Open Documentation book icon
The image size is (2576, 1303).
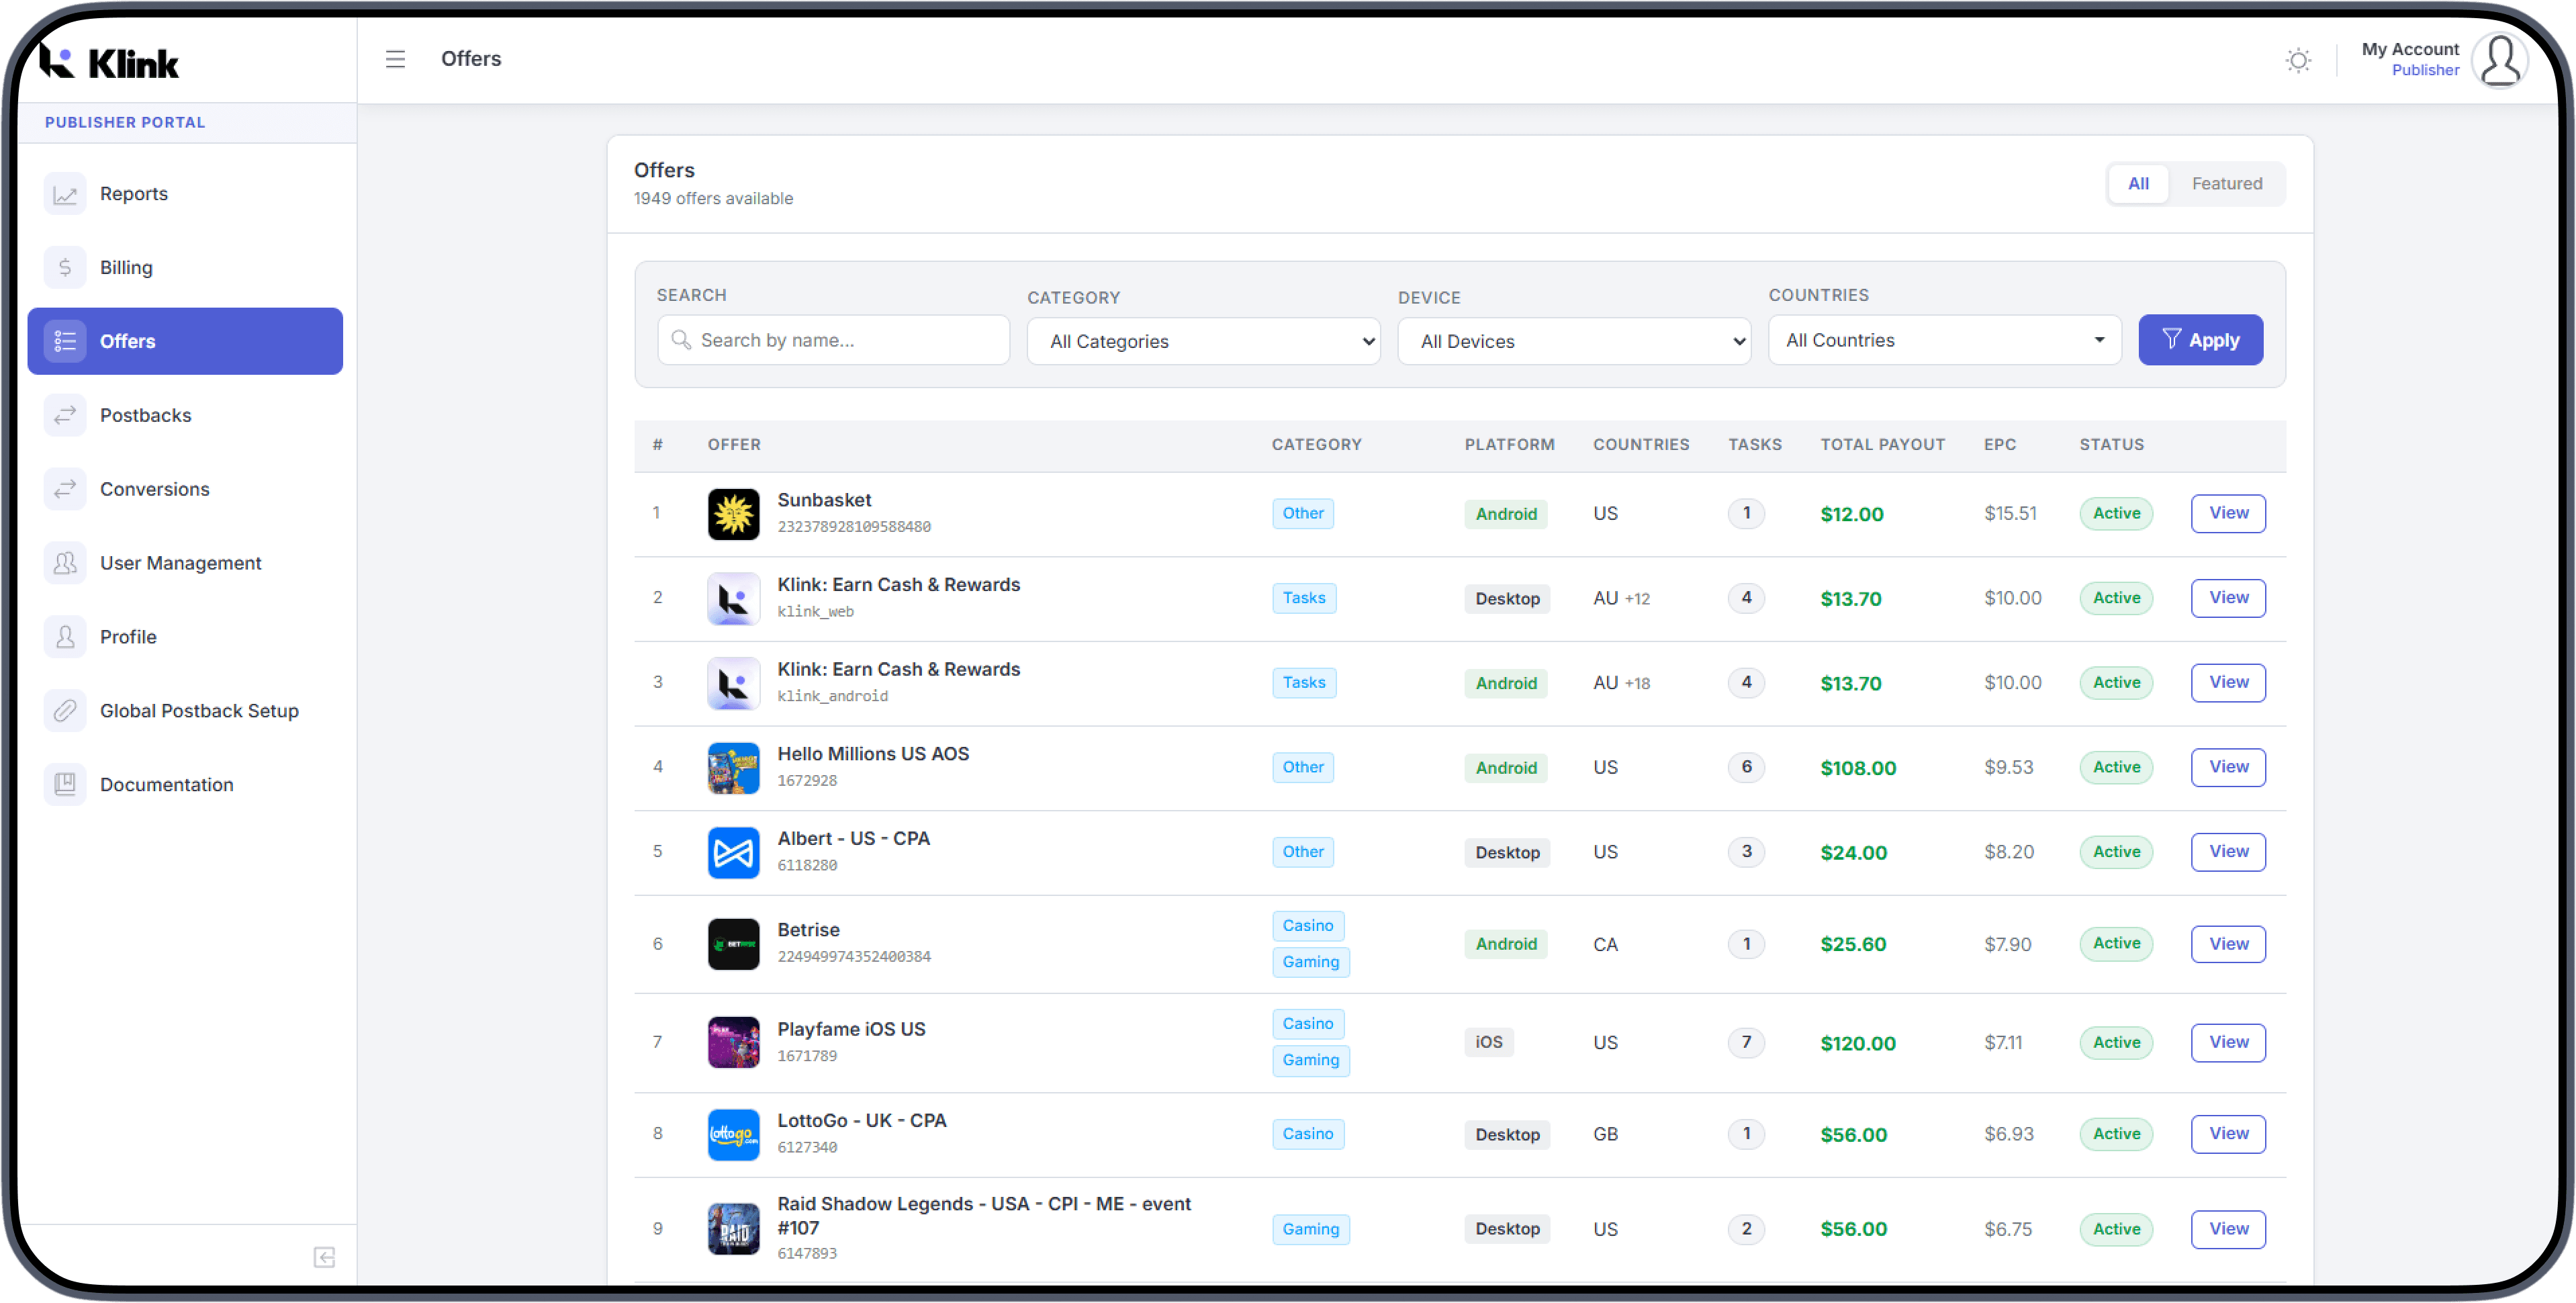(65, 785)
